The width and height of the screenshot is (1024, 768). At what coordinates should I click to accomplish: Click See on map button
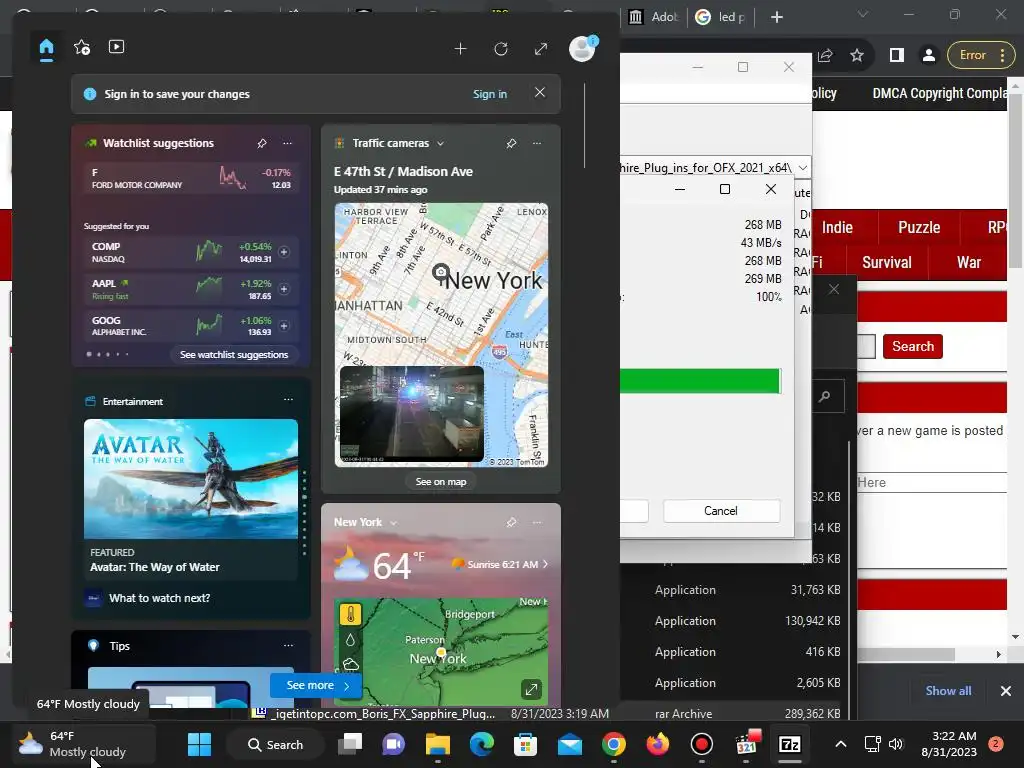tap(441, 482)
